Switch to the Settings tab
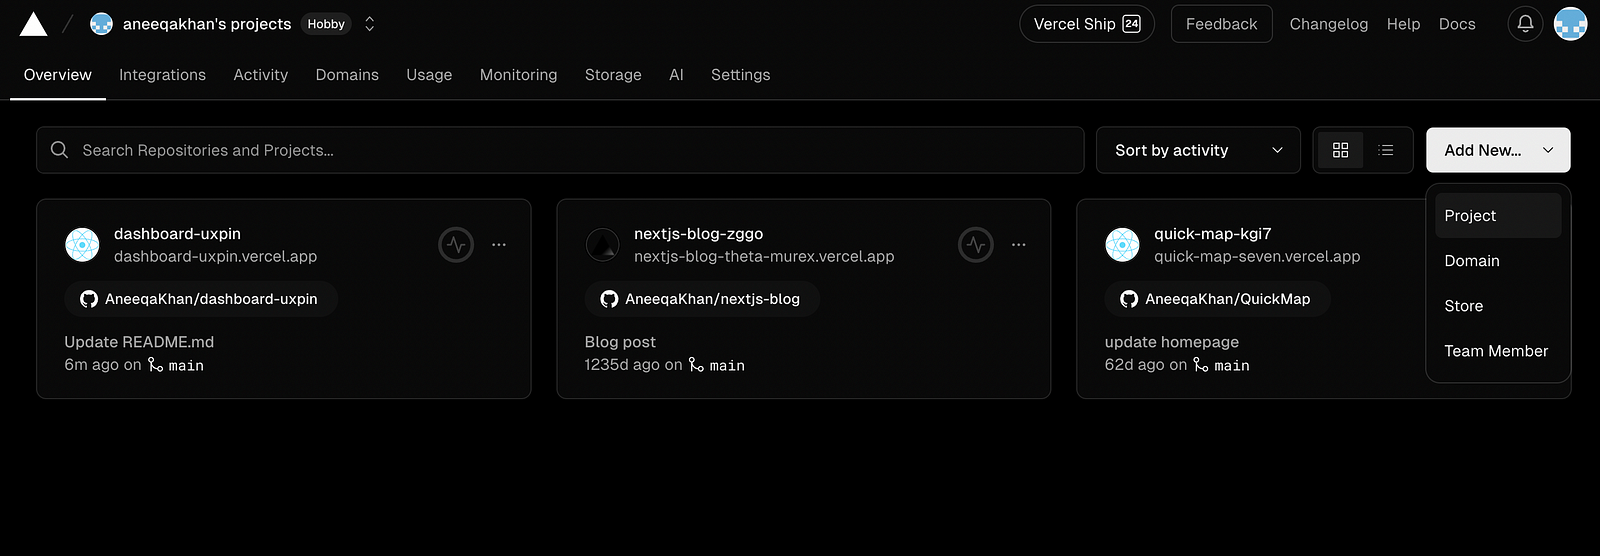The image size is (1600, 556). point(740,75)
